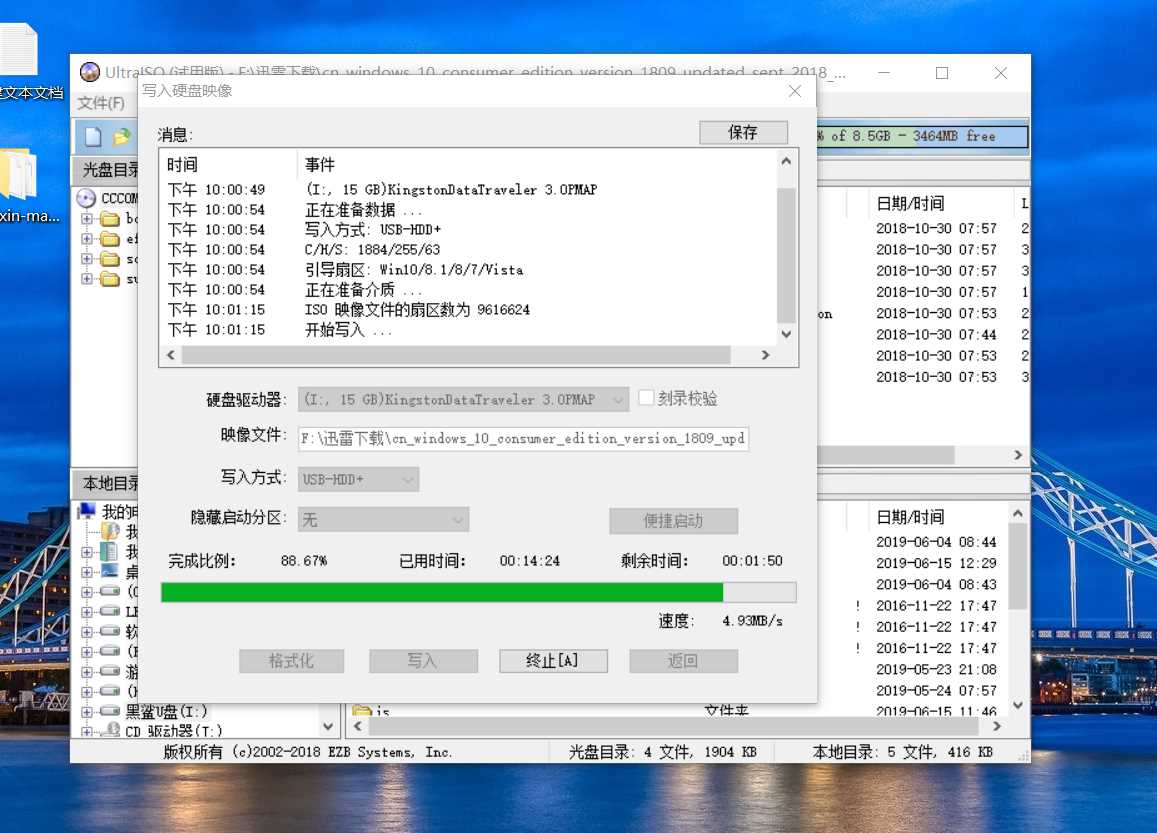Click the message log horizontal scrollbar
This screenshot has height=833, width=1157.
[x=456, y=355]
